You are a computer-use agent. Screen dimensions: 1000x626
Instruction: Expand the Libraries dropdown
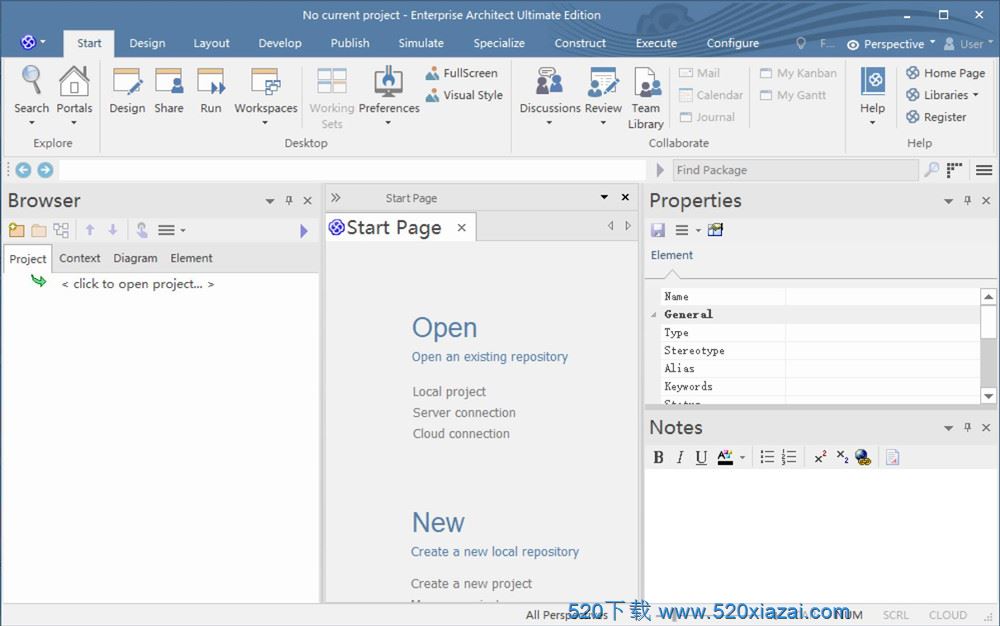tap(942, 95)
